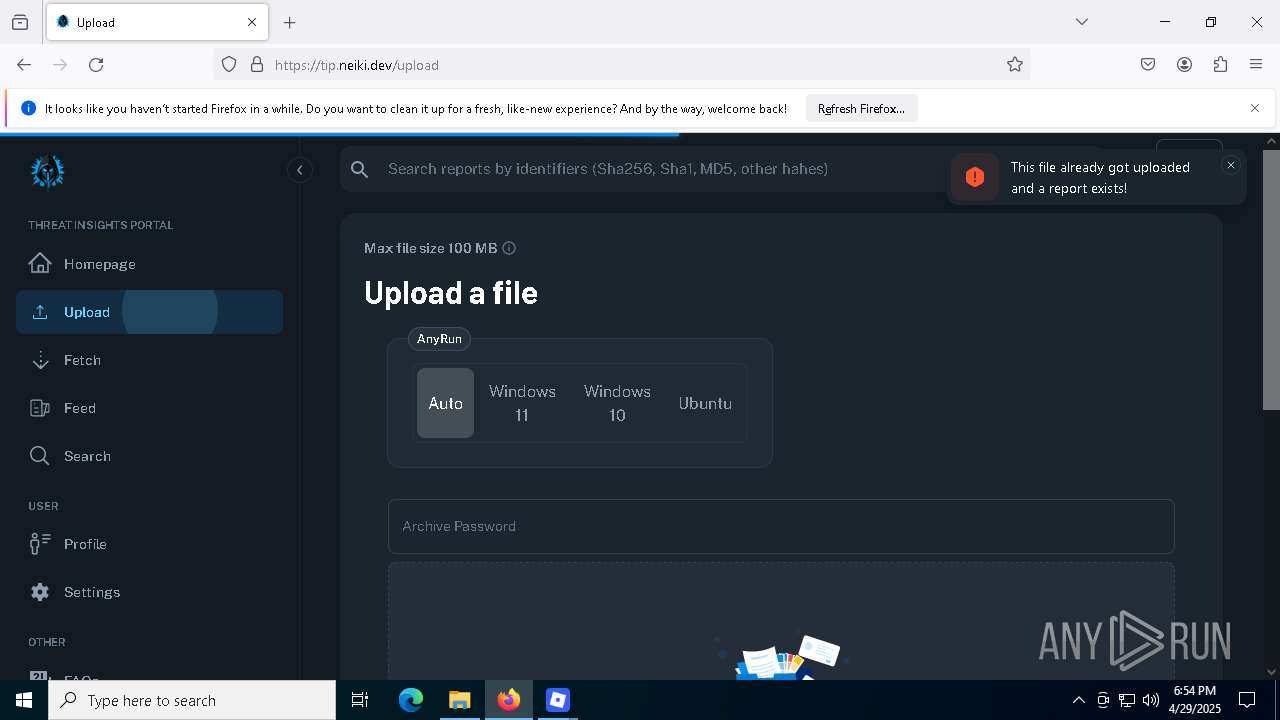Screen dimensions: 1280x720
Task: Close the Firefox refresh notification bar
Action: (1255, 108)
